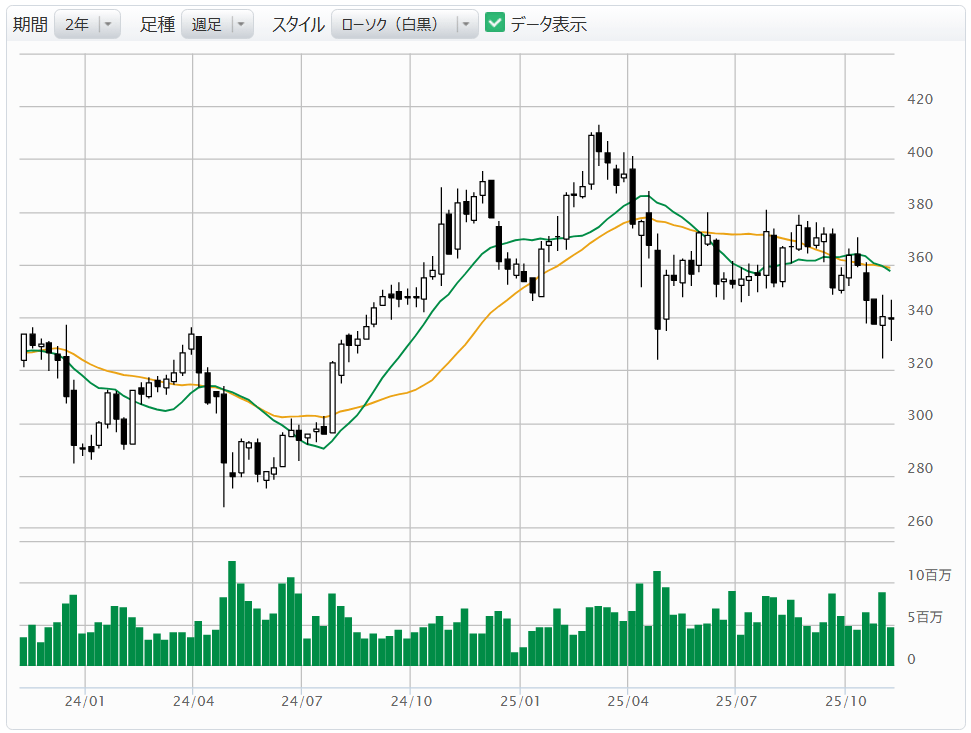Click the 24/07 date axis label
This screenshot has width=971, height=733.
click(x=302, y=701)
